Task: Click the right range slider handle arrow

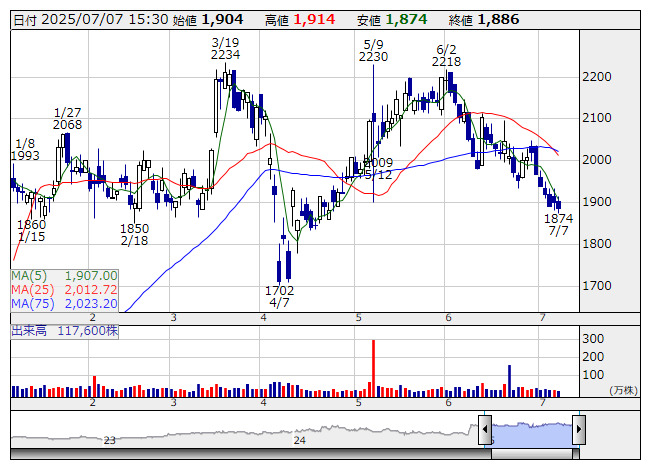Action: pyautogui.click(x=579, y=429)
